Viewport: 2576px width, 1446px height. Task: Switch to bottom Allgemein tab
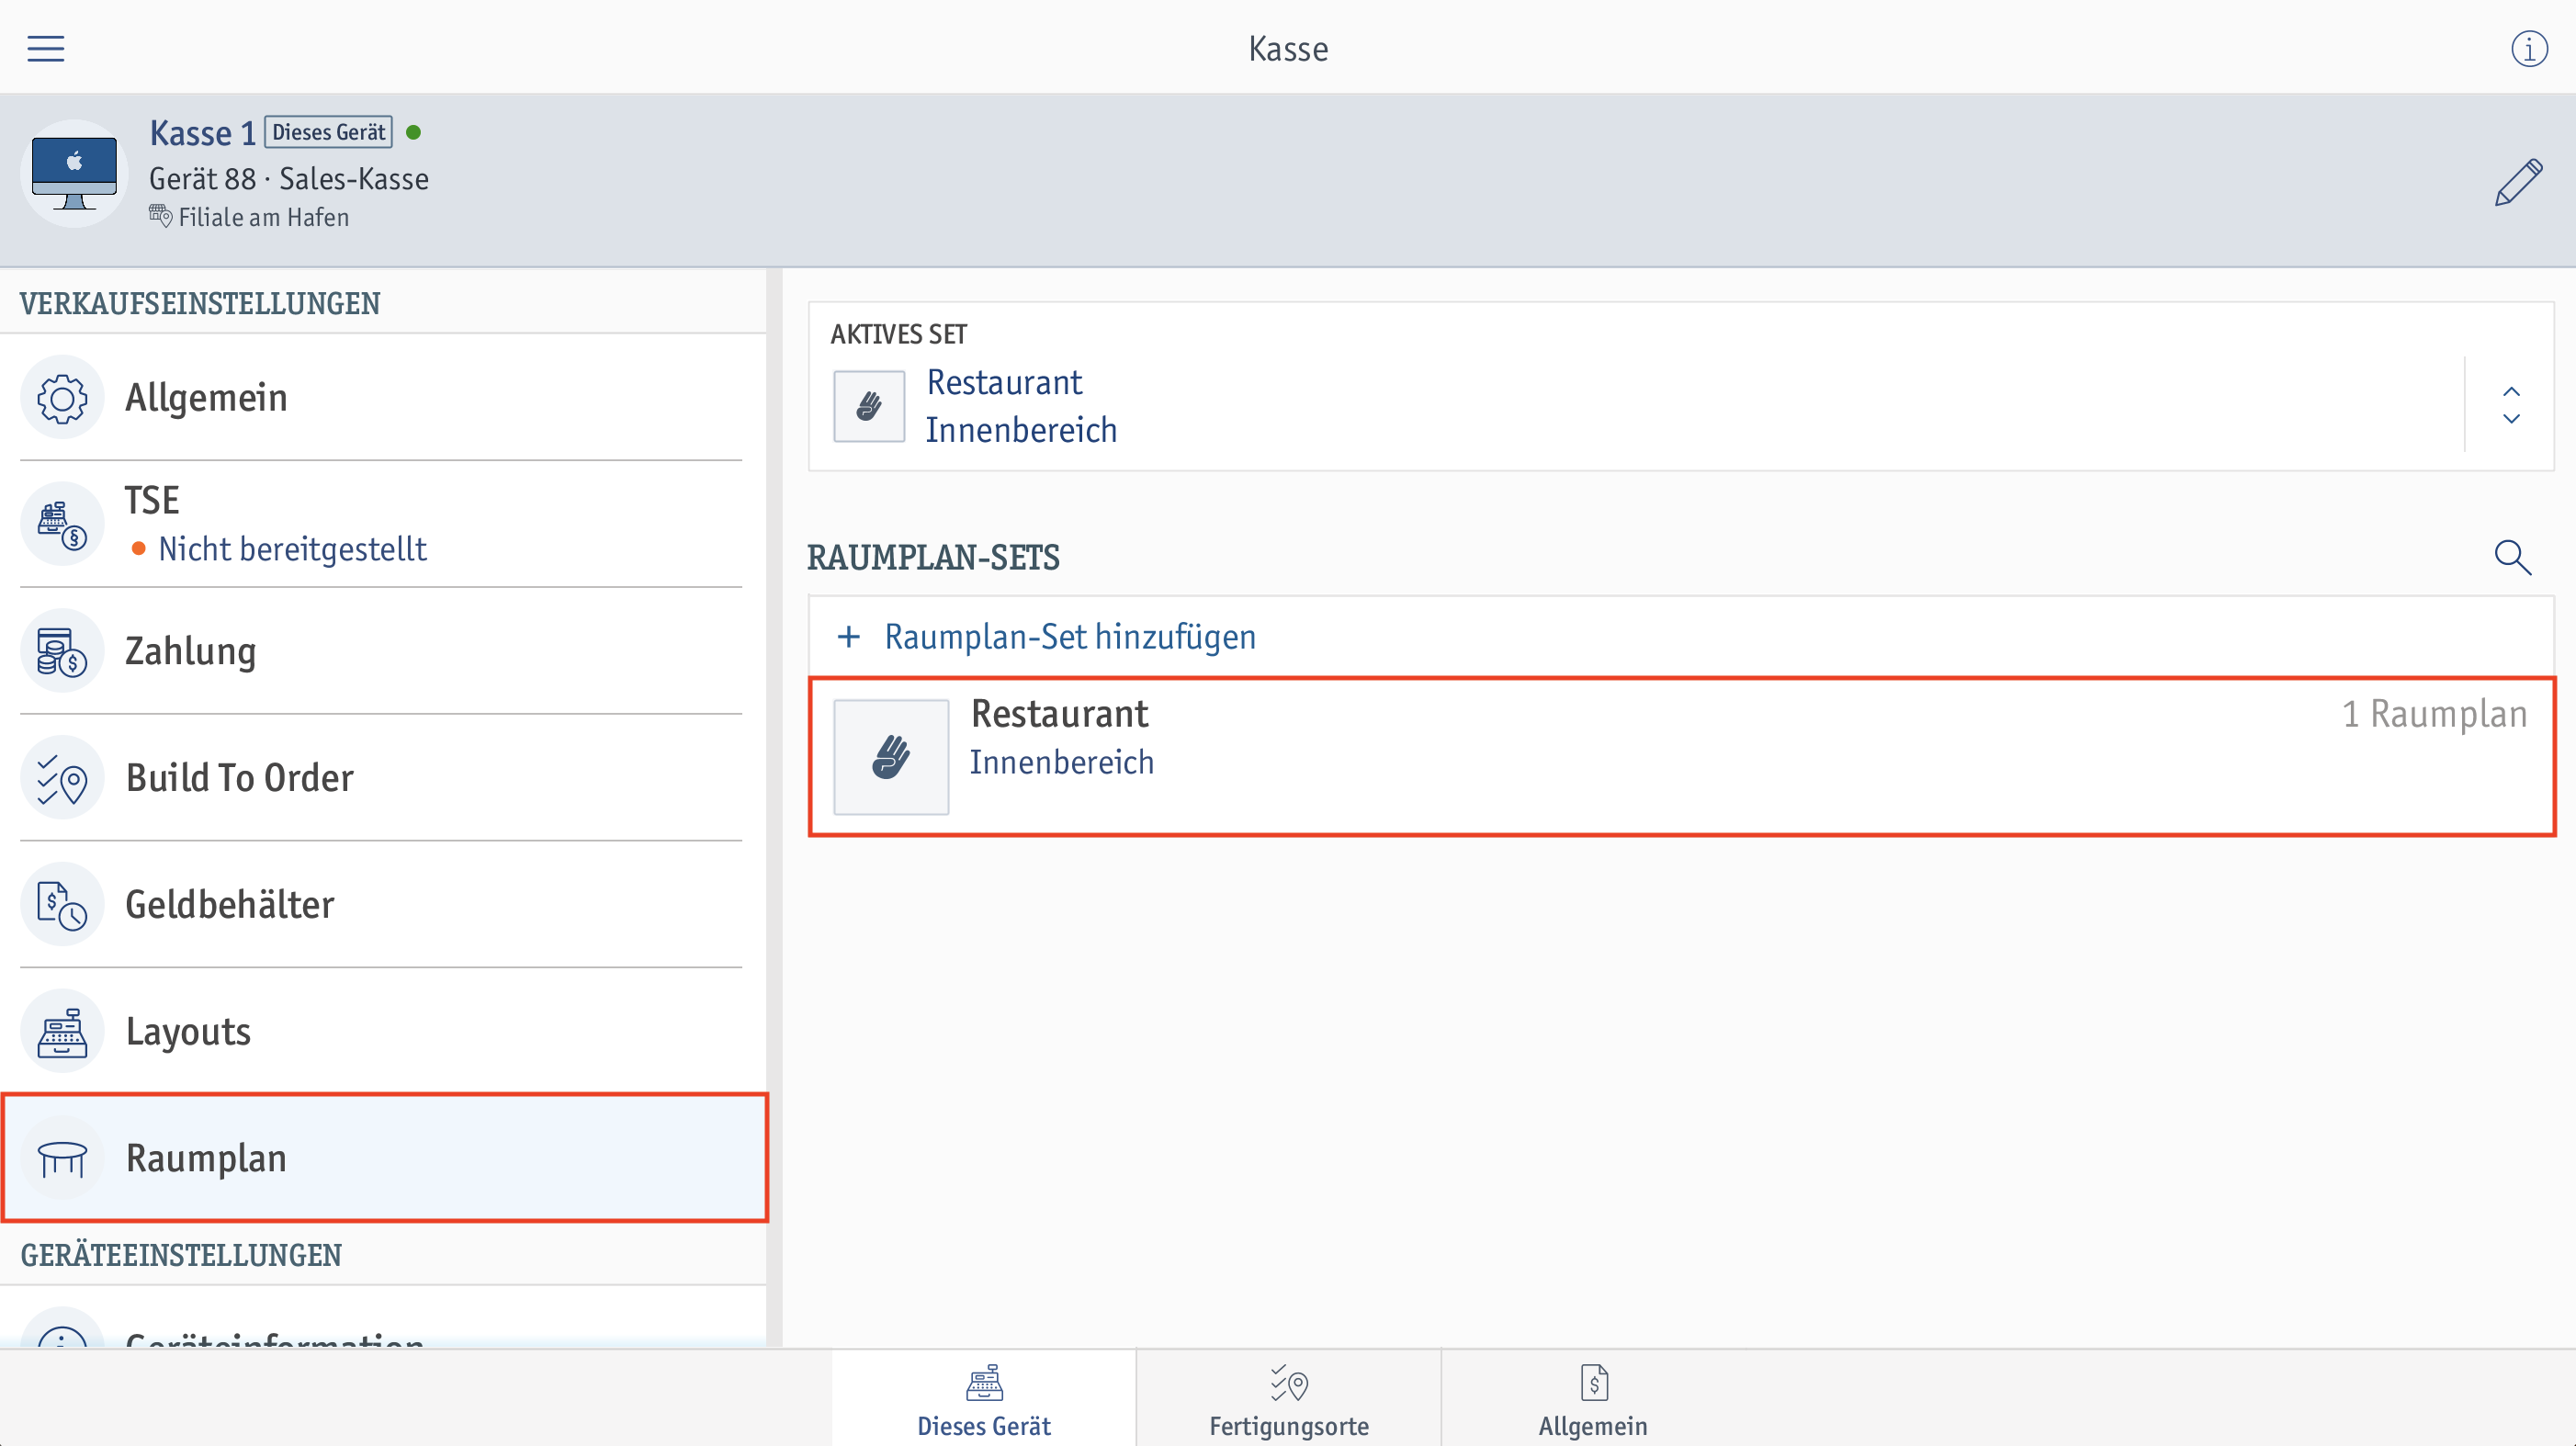coord(1593,1400)
